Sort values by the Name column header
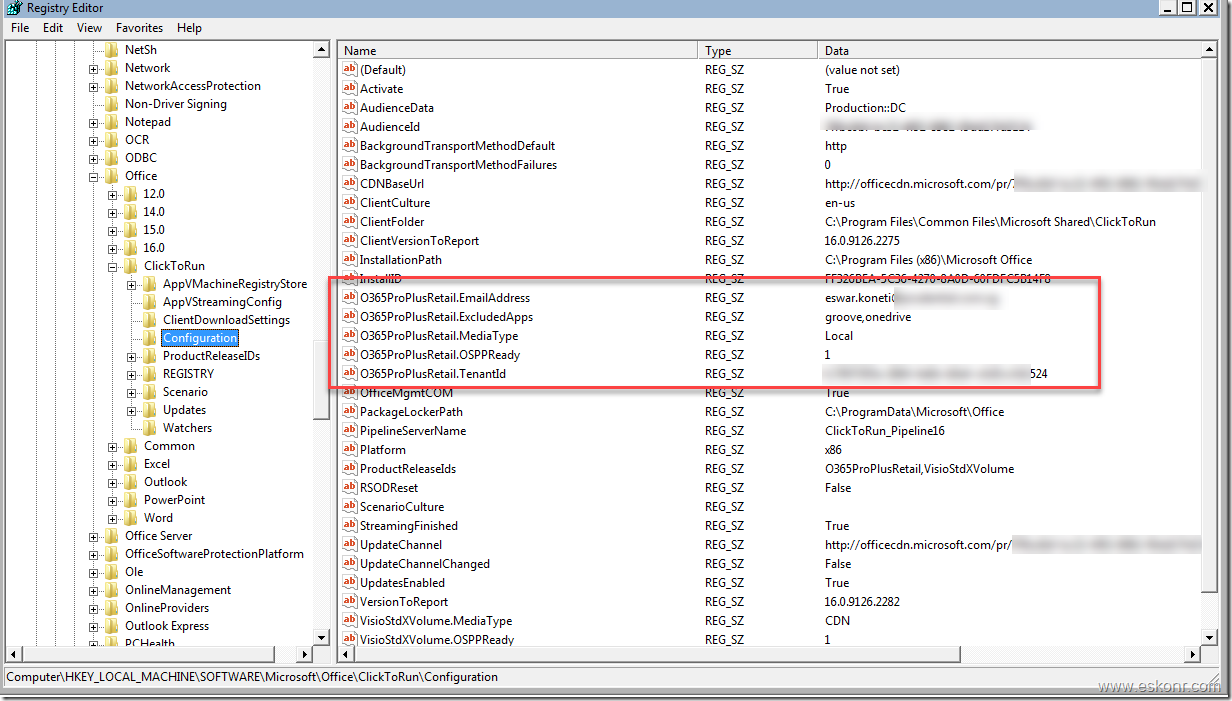The height and width of the screenshot is (701, 1232). click(x=518, y=51)
